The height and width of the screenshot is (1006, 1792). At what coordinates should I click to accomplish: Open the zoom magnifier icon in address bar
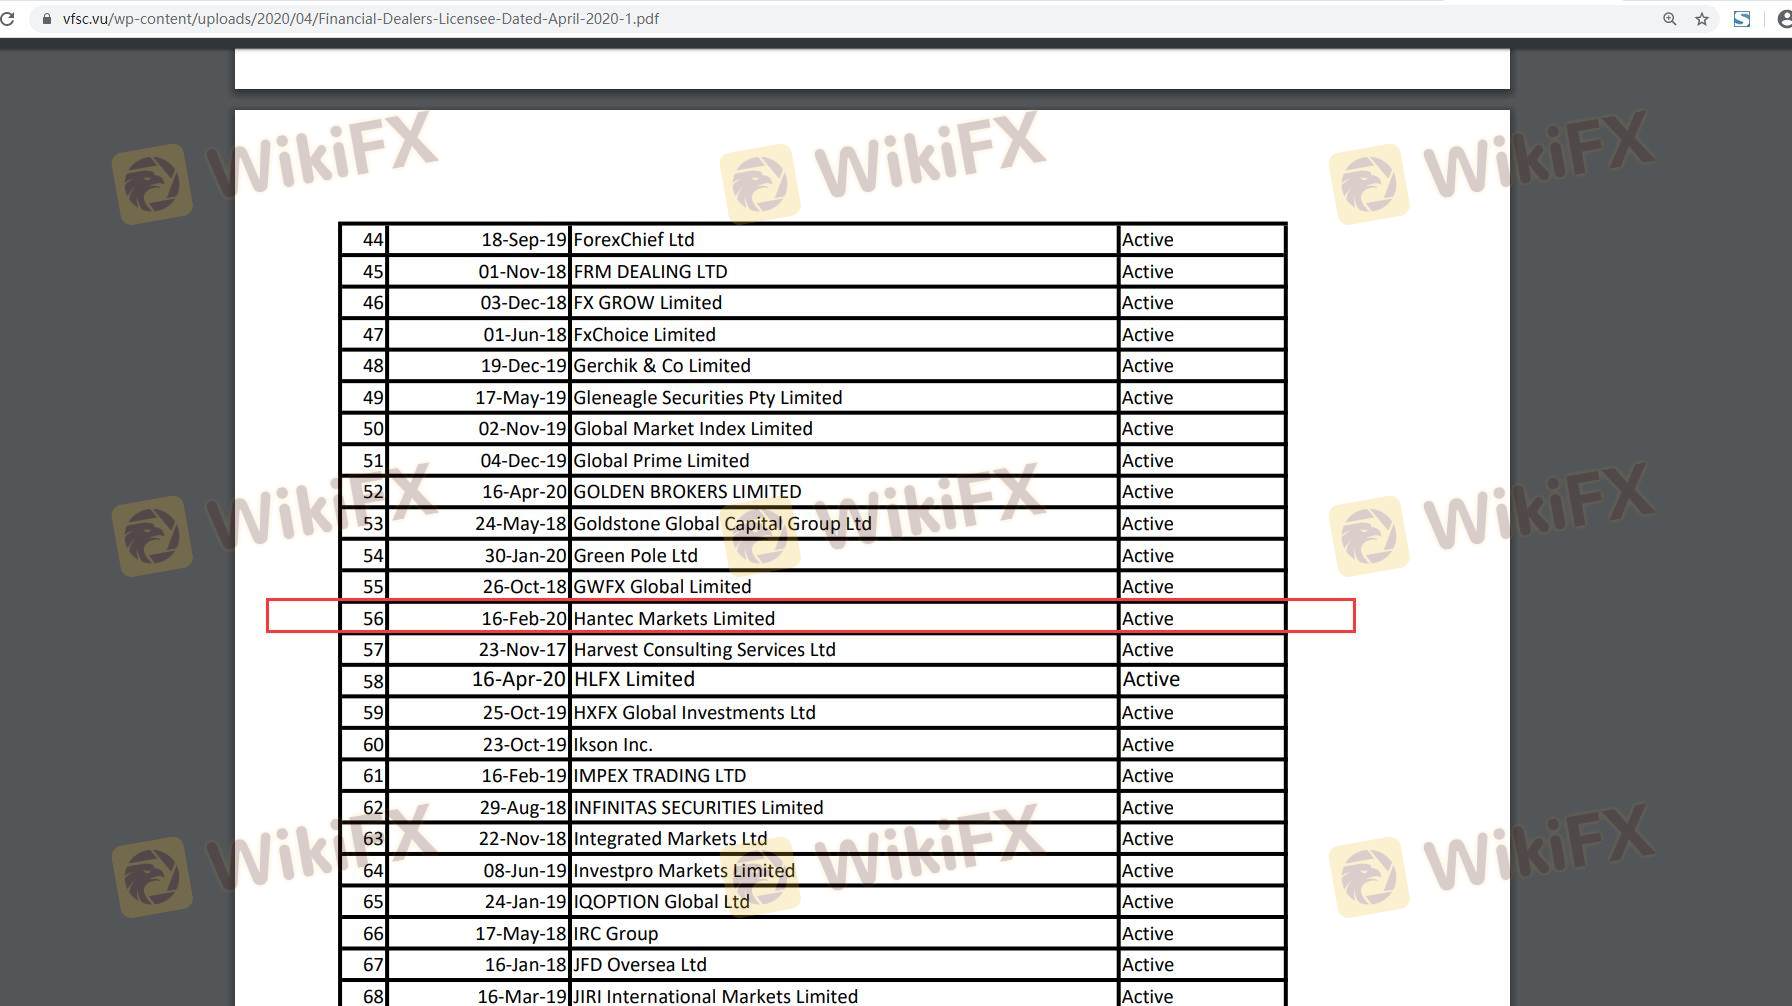(1669, 19)
